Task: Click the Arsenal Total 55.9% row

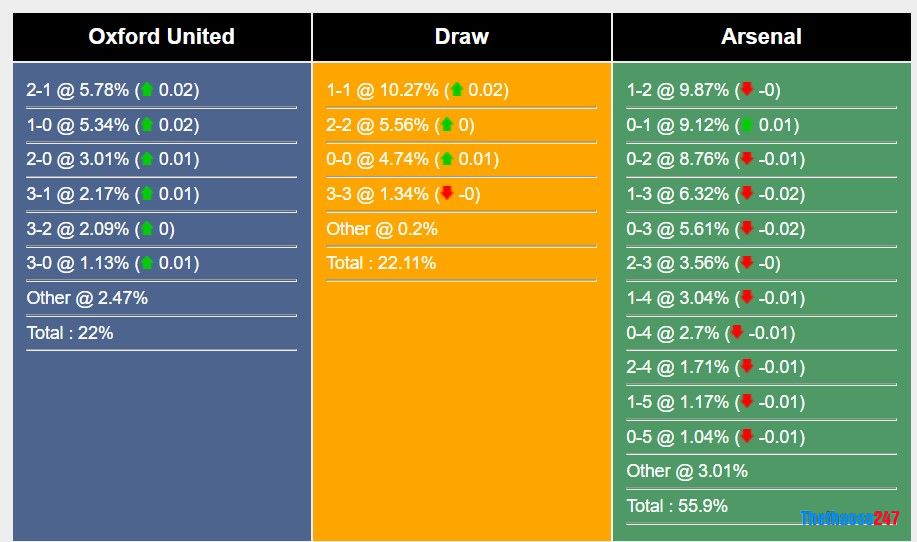Action: (x=677, y=506)
